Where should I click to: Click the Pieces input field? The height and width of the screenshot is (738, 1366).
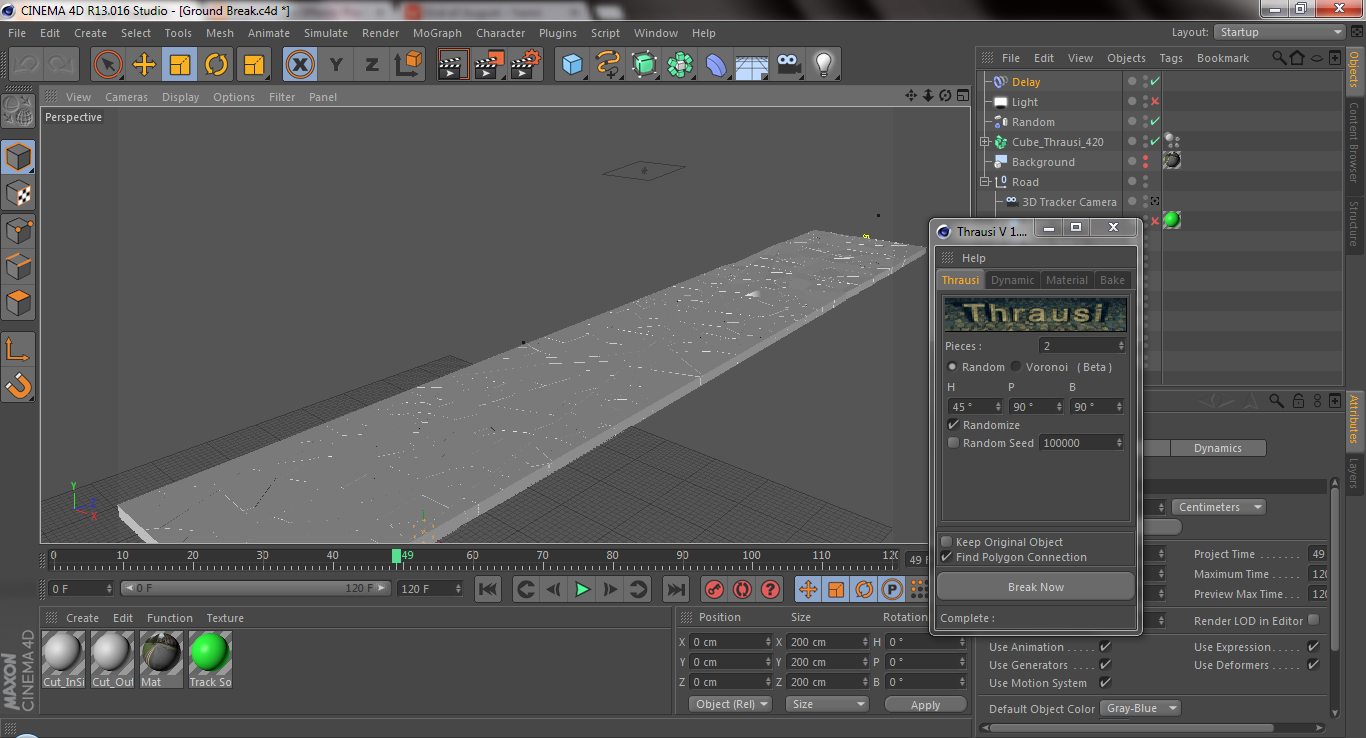click(x=1077, y=346)
